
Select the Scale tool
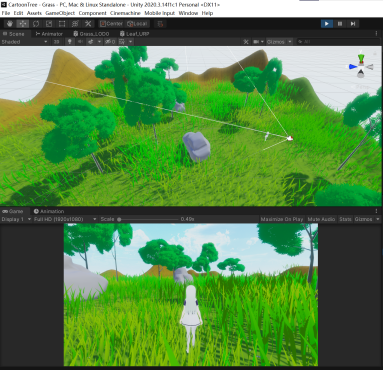tap(49, 24)
